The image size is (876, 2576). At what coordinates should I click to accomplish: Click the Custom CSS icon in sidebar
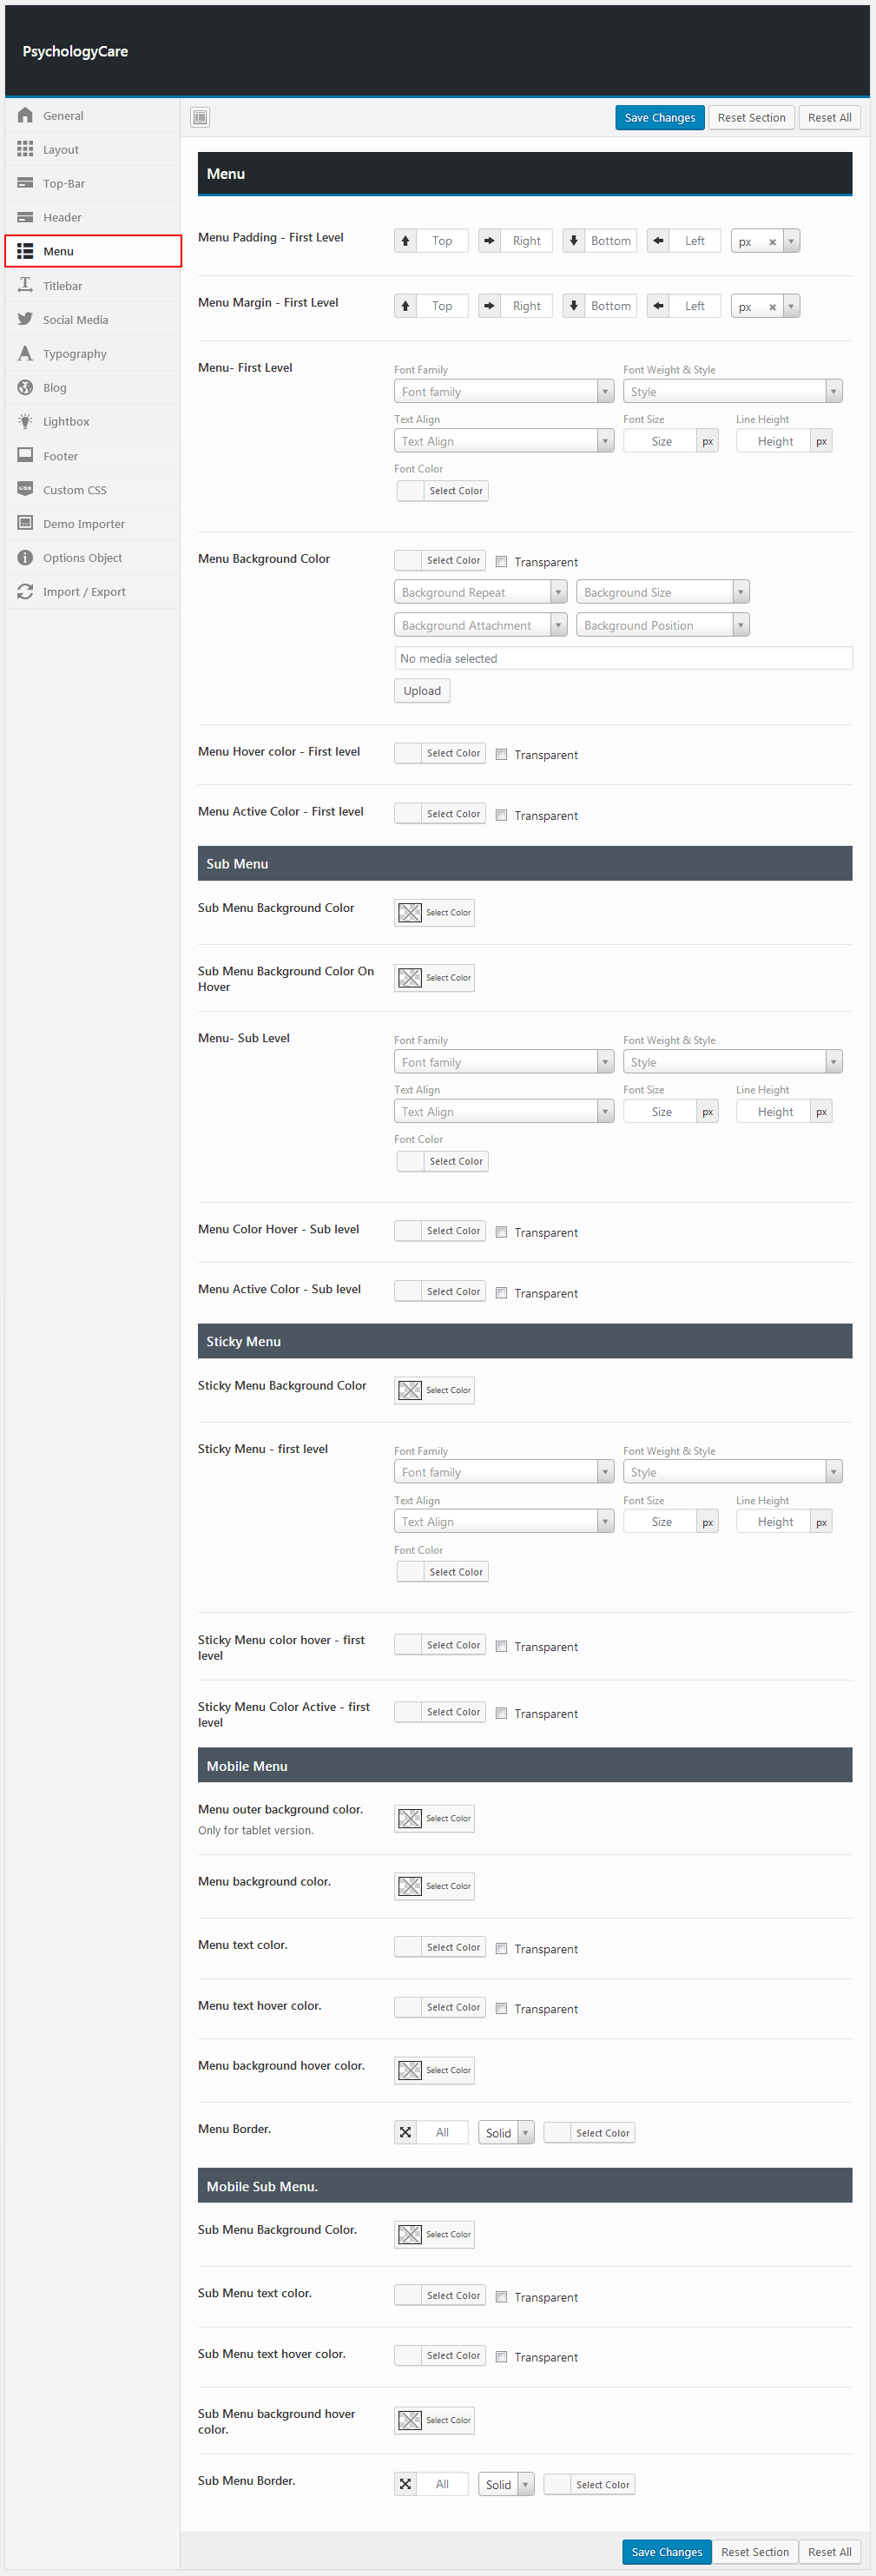click(25, 490)
